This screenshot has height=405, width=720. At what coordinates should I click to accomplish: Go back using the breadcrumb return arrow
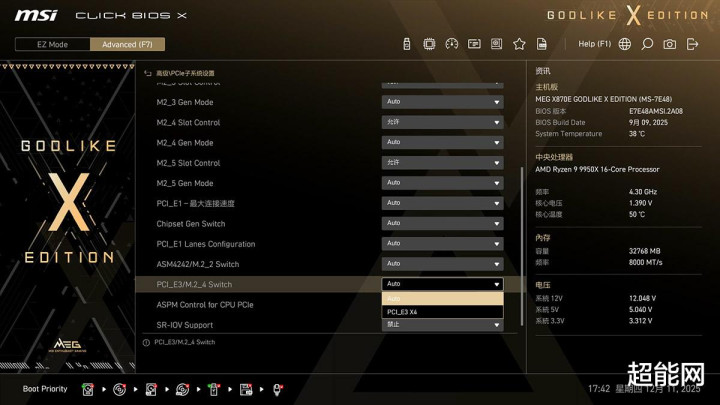click(x=147, y=73)
